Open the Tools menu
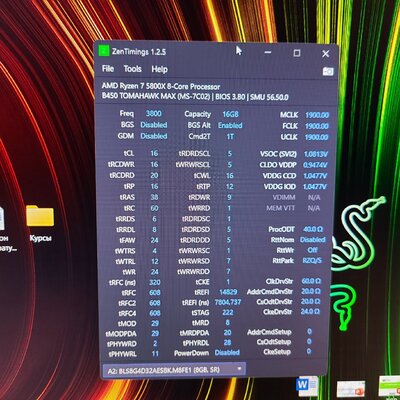The height and width of the screenshot is (400, 400). coord(133,69)
